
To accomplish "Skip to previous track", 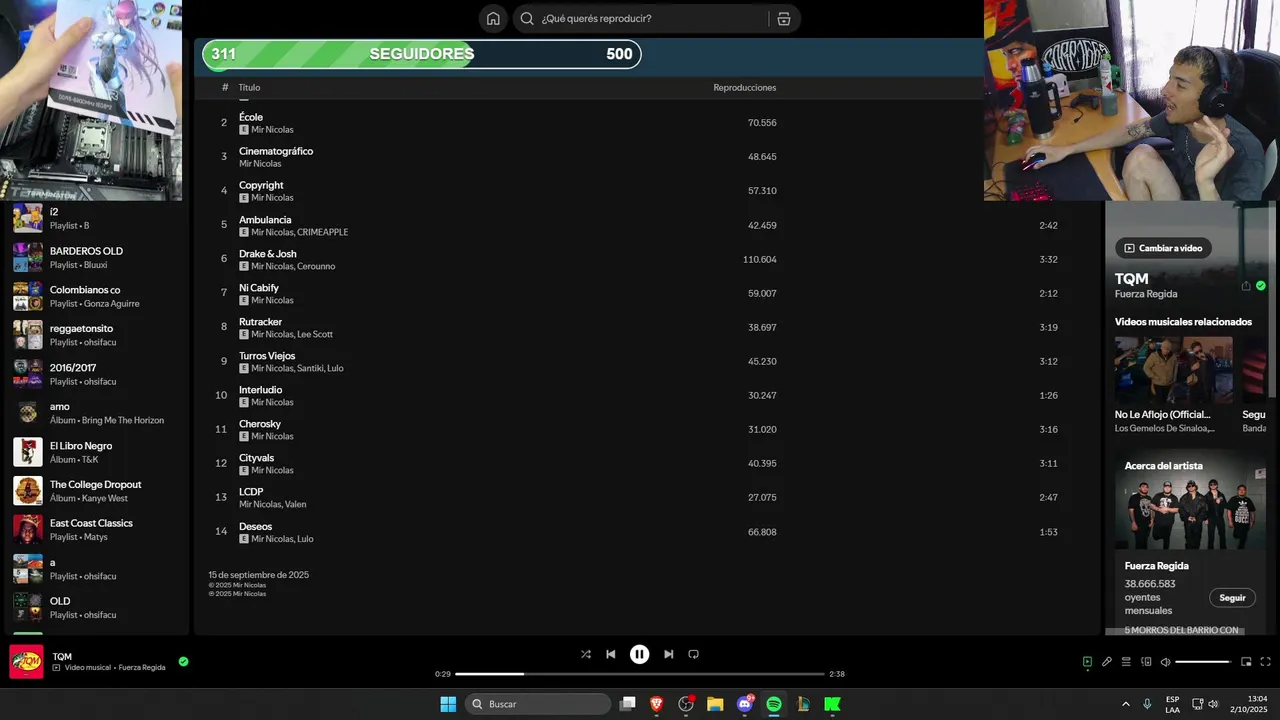I will [x=611, y=654].
